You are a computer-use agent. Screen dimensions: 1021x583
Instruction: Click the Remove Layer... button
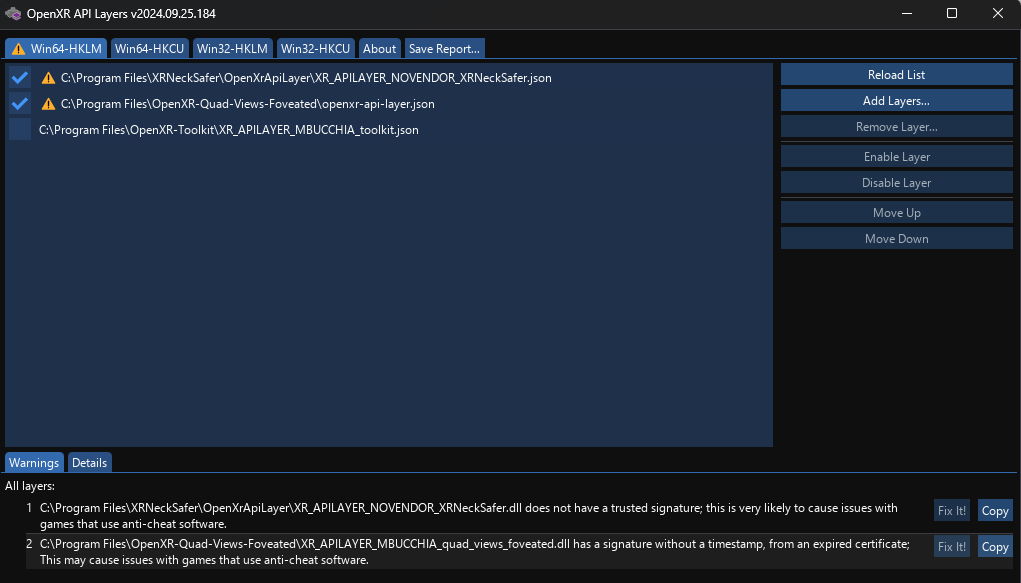tap(897, 127)
